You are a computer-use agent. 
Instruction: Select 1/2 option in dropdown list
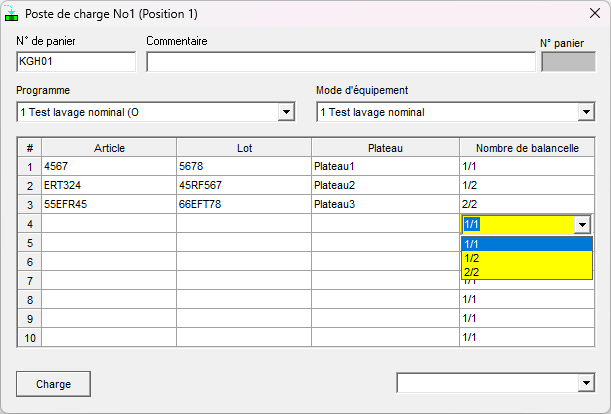coord(526,258)
